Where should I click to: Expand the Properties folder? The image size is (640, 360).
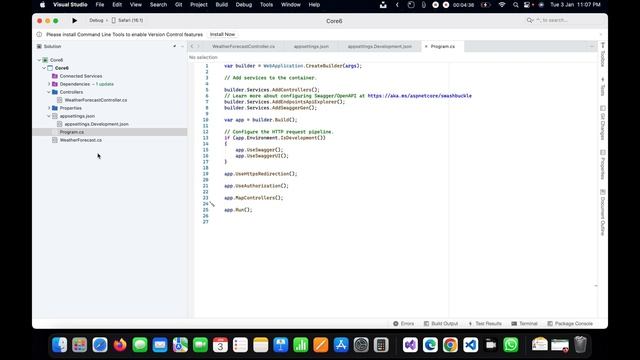tap(49, 108)
